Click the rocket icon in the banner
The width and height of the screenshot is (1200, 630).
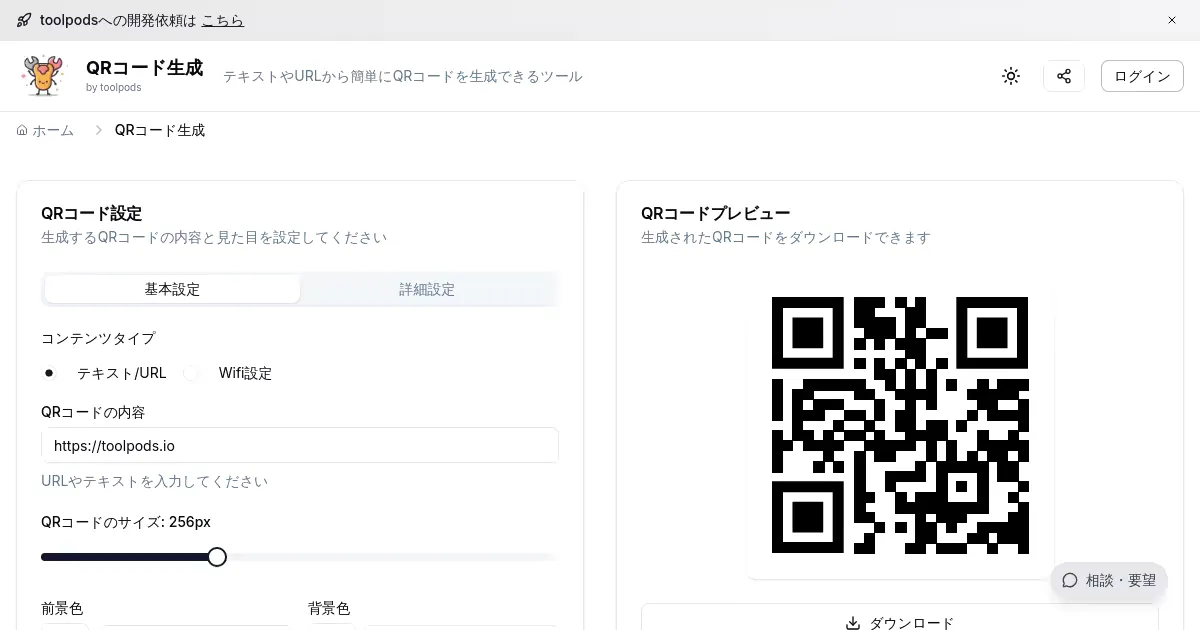(x=24, y=20)
